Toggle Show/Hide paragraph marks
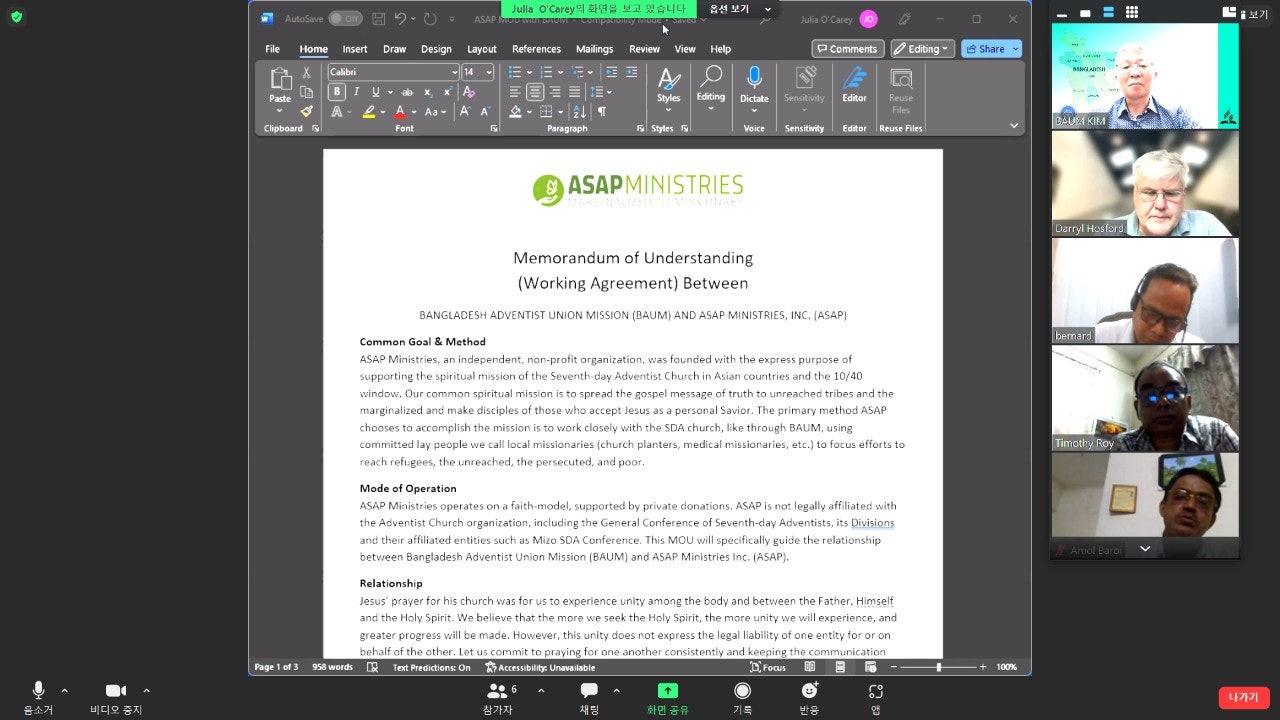 tap(601, 112)
